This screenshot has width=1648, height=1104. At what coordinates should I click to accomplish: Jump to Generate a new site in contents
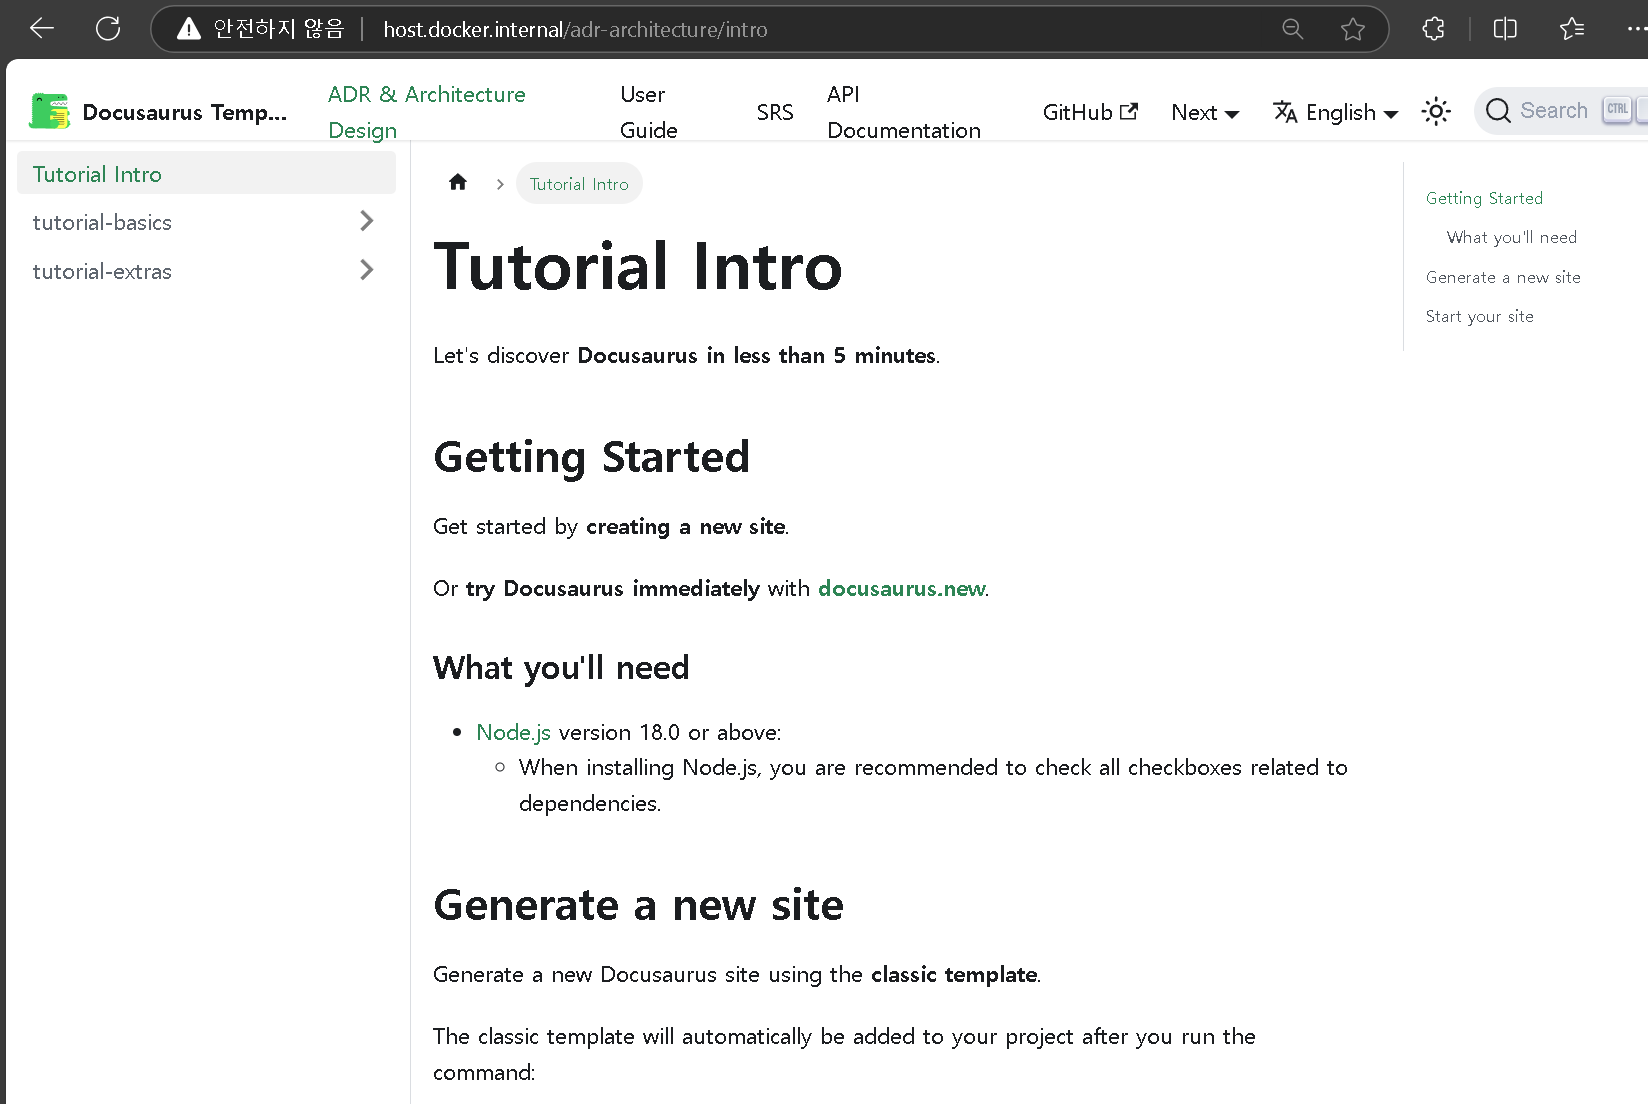pos(1503,277)
